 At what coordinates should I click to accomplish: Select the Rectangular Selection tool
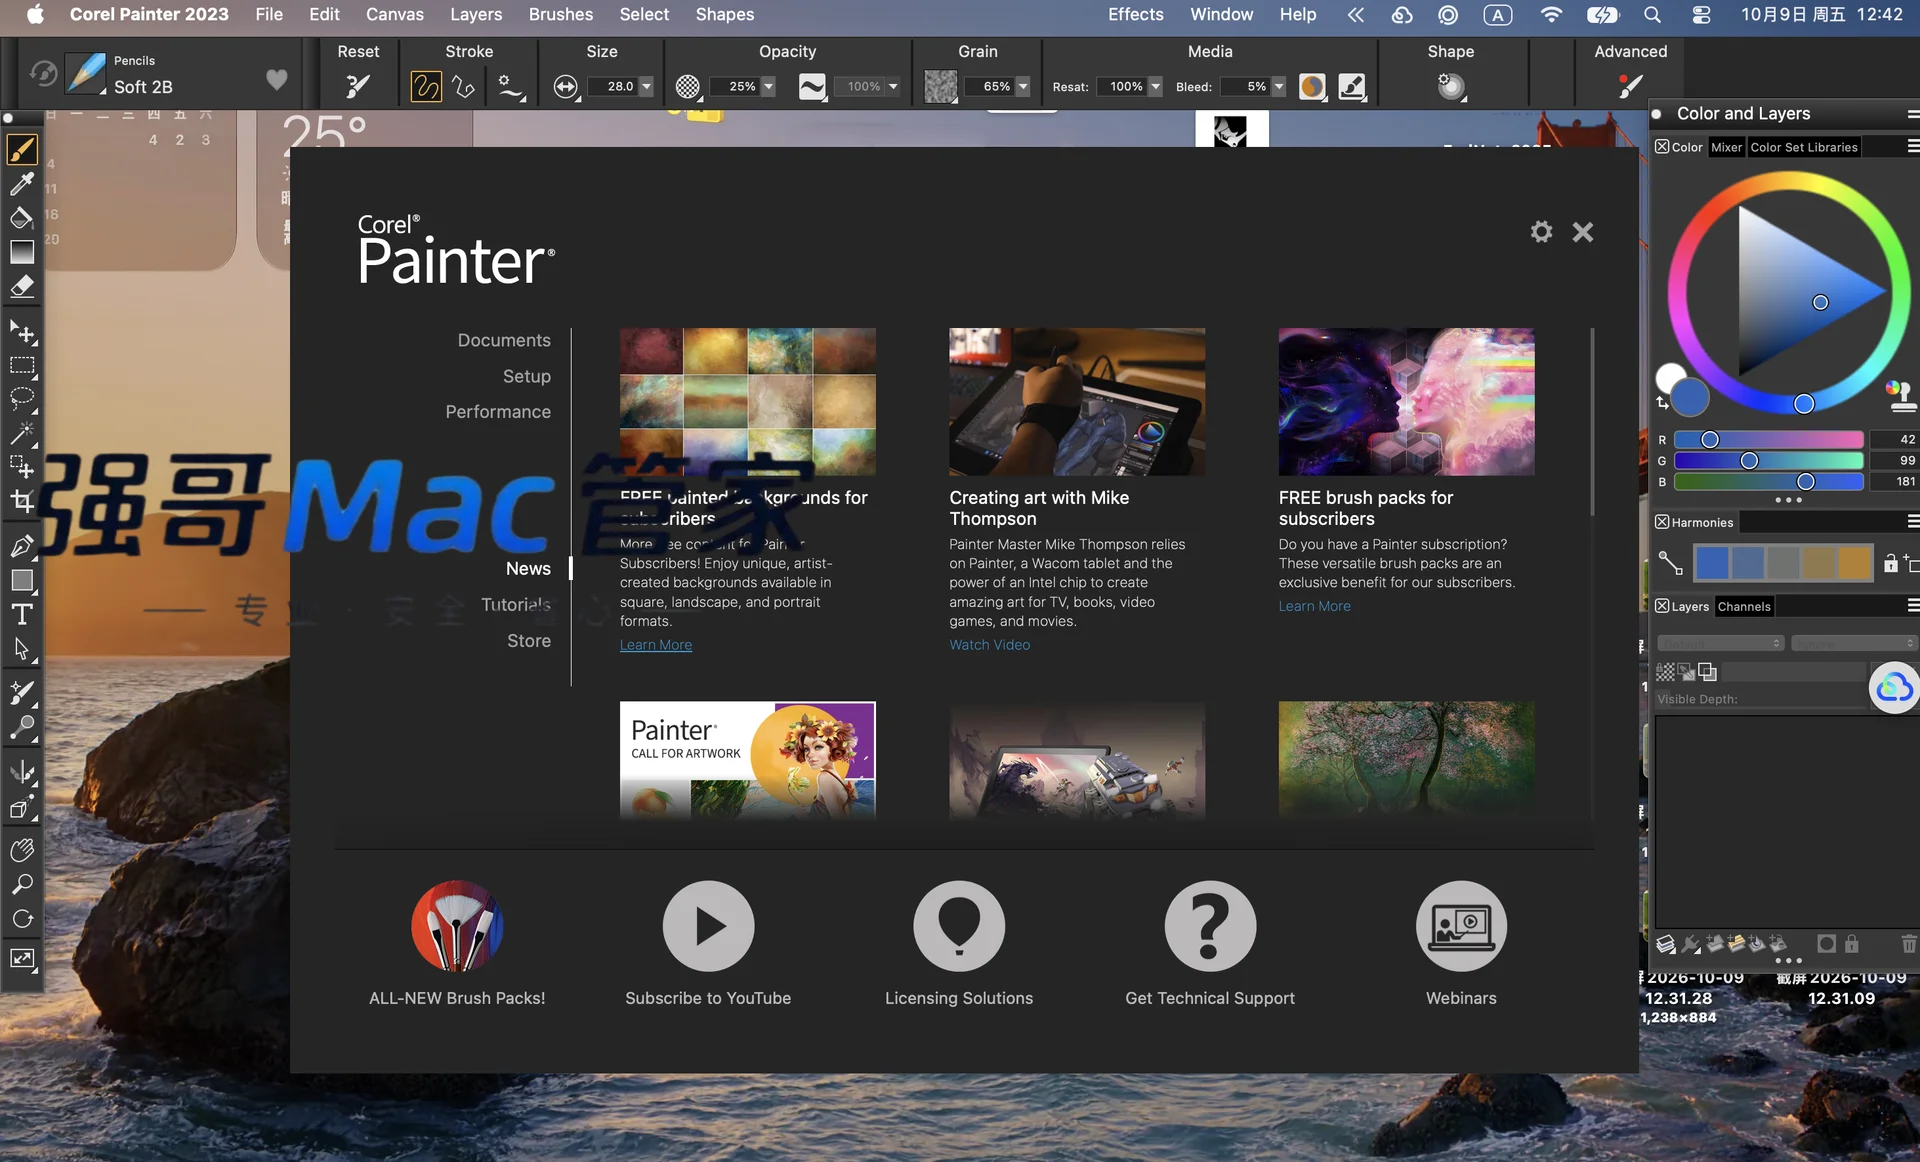22,365
